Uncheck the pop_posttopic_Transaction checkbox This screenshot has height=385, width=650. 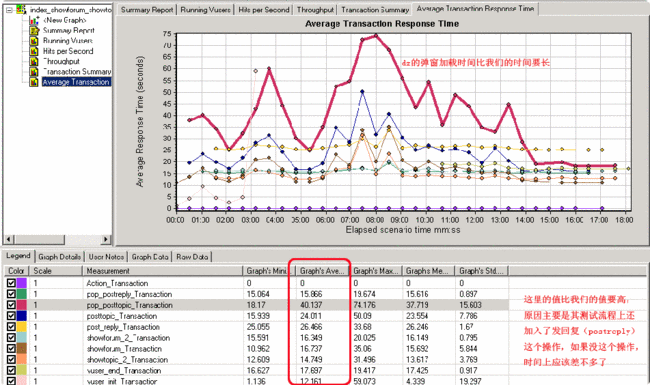[11, 305]
